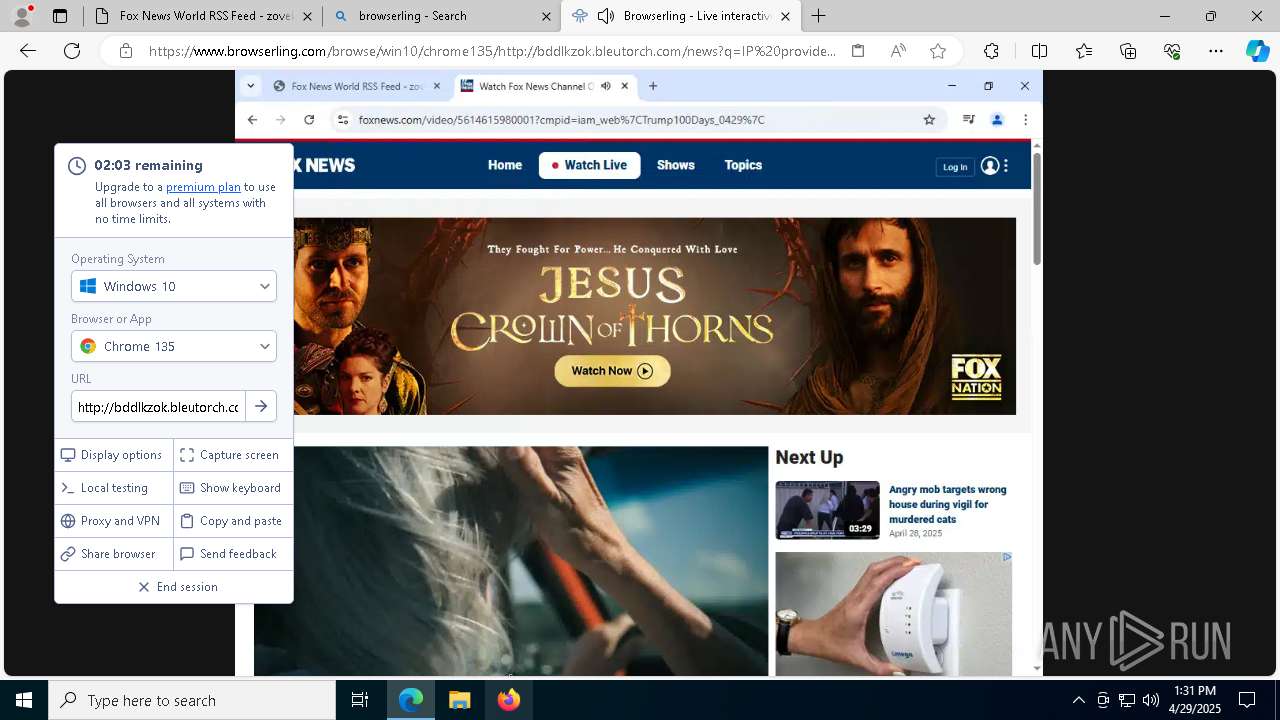This screenshot has height=720, width=1280.
Task: Open Display options
Action: tap(114, 455)
